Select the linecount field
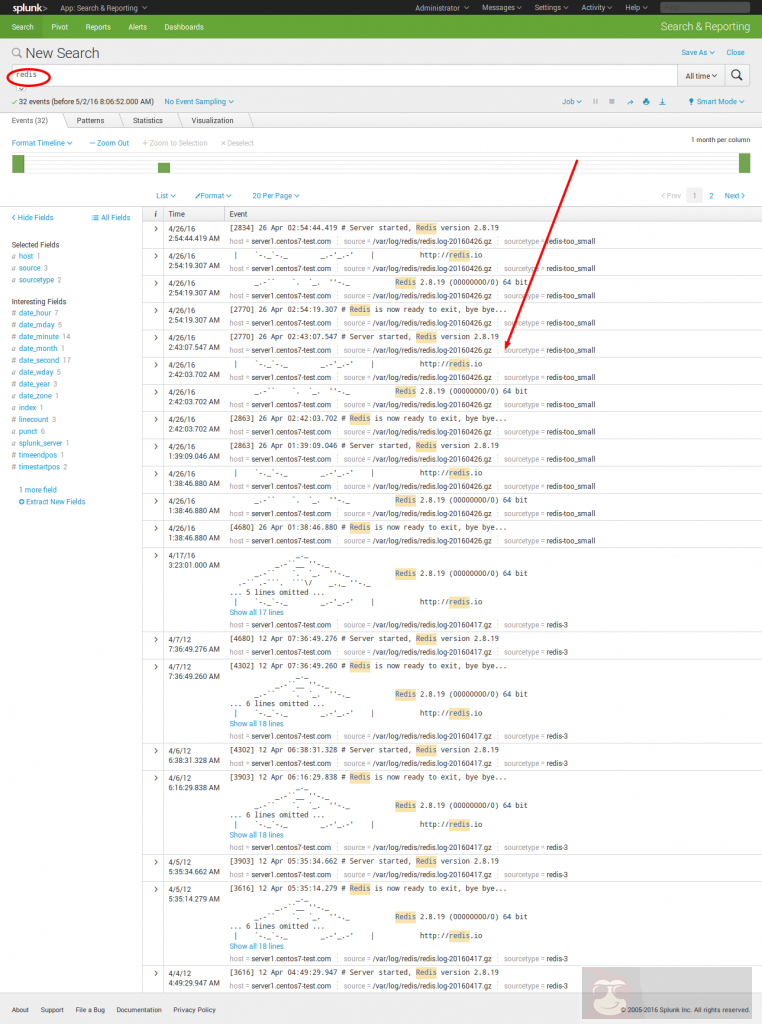This screenshot has height=1024, width=762. coord(33,420)
